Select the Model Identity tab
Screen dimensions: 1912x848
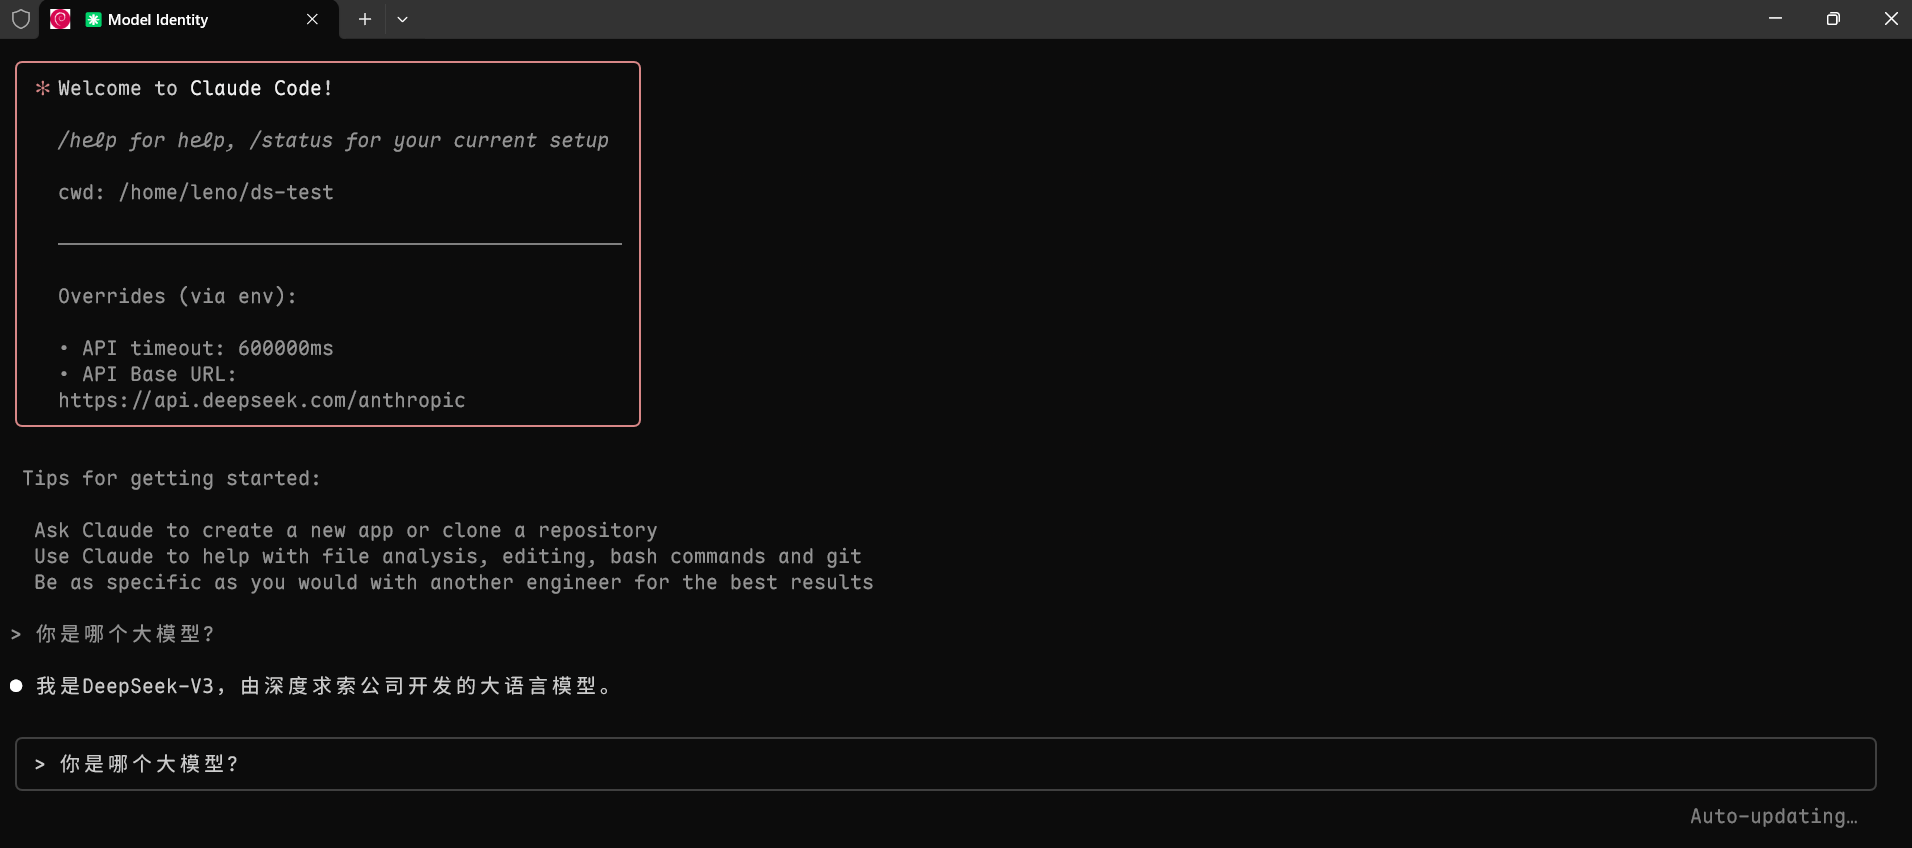(189, 20)
